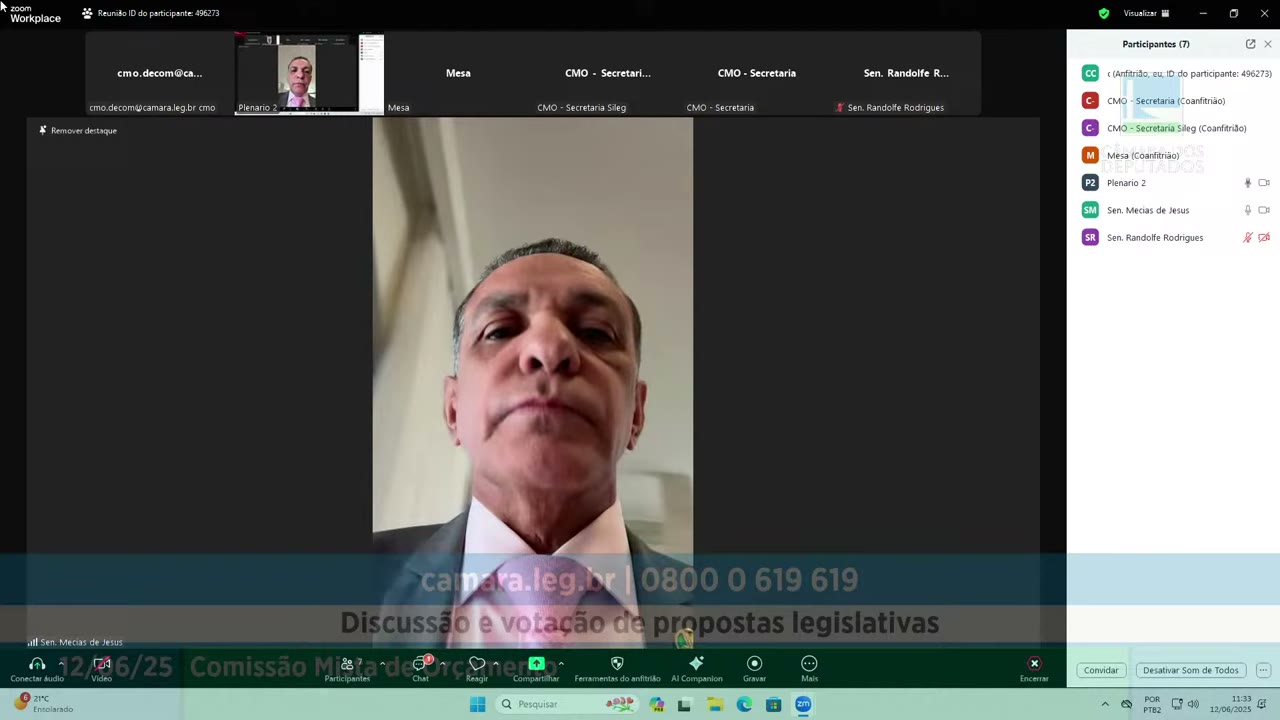The image size is (1280, 720).
Task: Show hidden system tray icons
Action: coord(1105,704)
